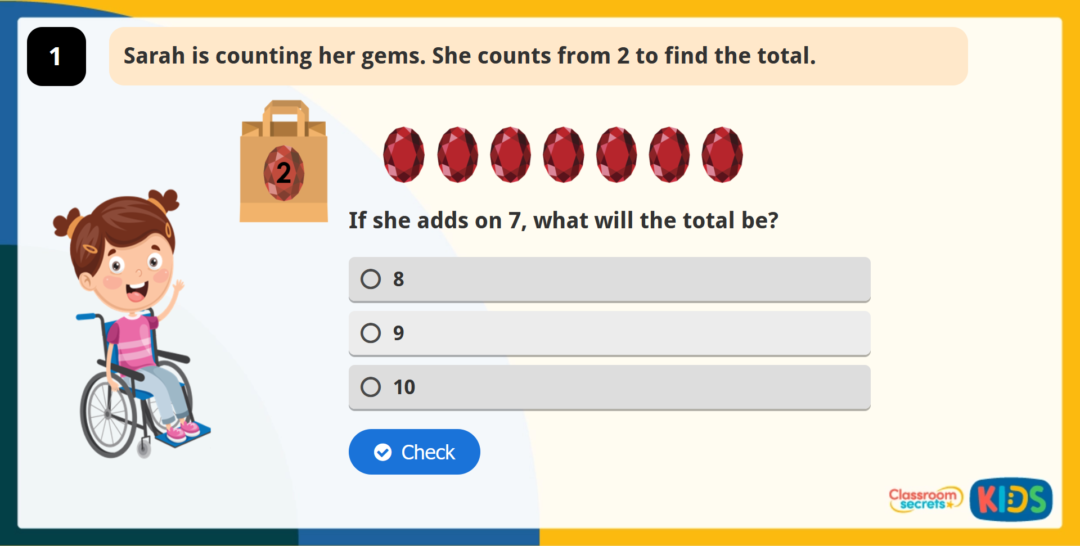Choose the radio button for answer 9

pyautogui.click(x=371, y=333)
